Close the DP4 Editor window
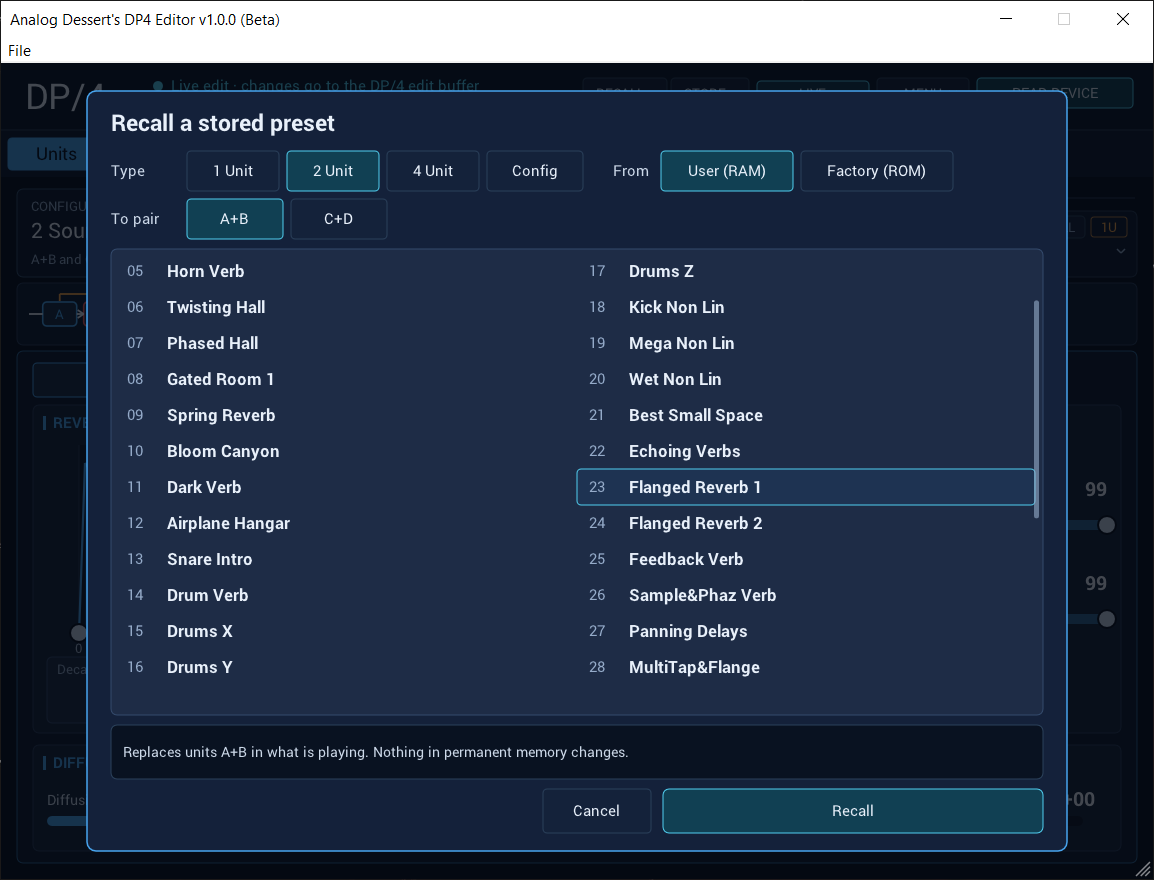Viewport: 1154px width, 880px height. coord(1122,19)
